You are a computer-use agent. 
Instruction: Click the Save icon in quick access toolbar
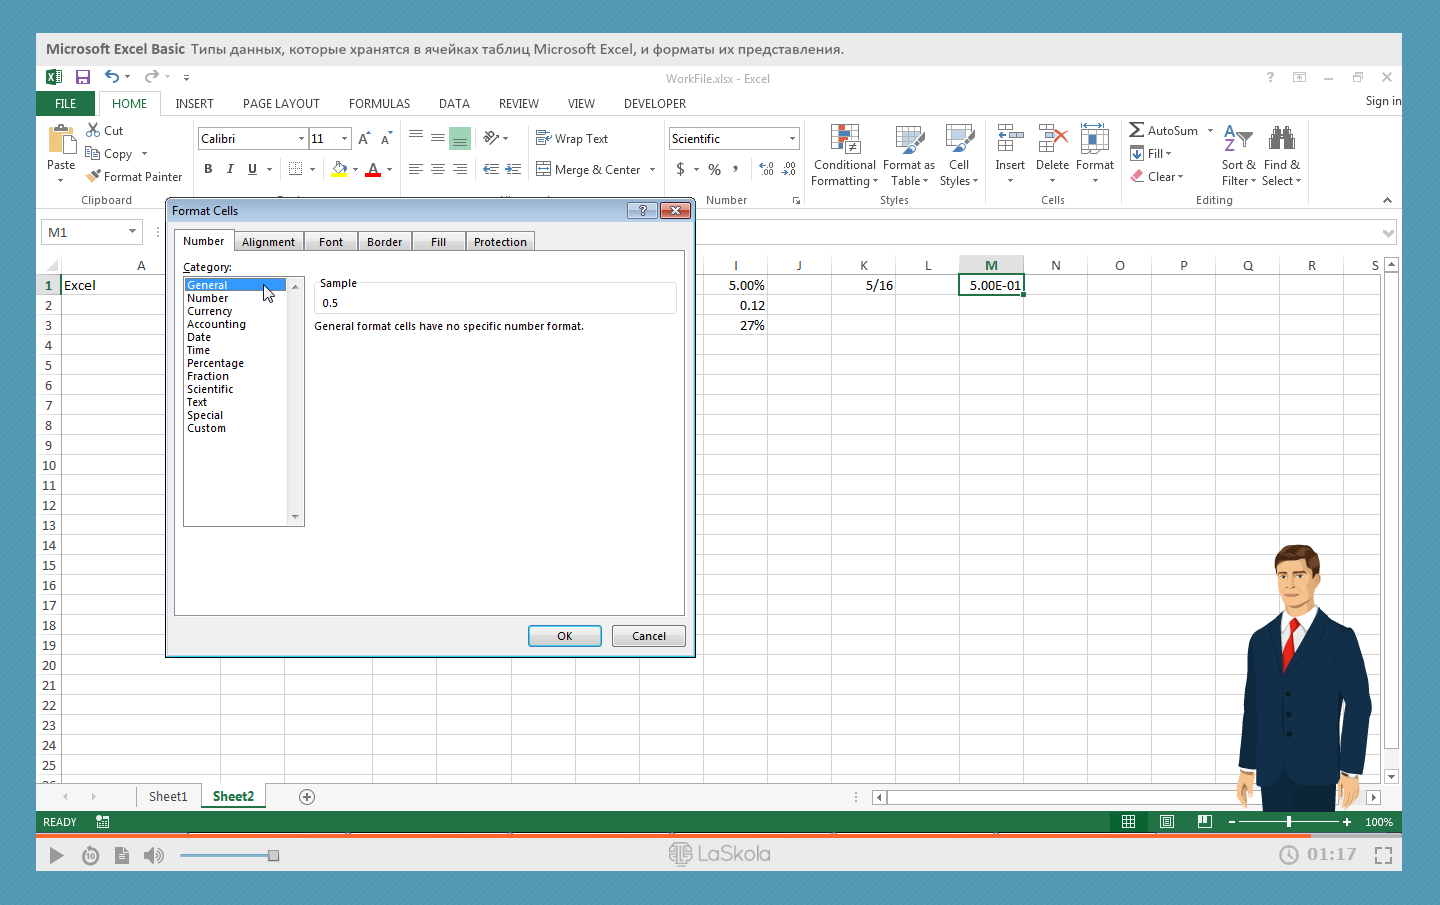click(83, 77)
